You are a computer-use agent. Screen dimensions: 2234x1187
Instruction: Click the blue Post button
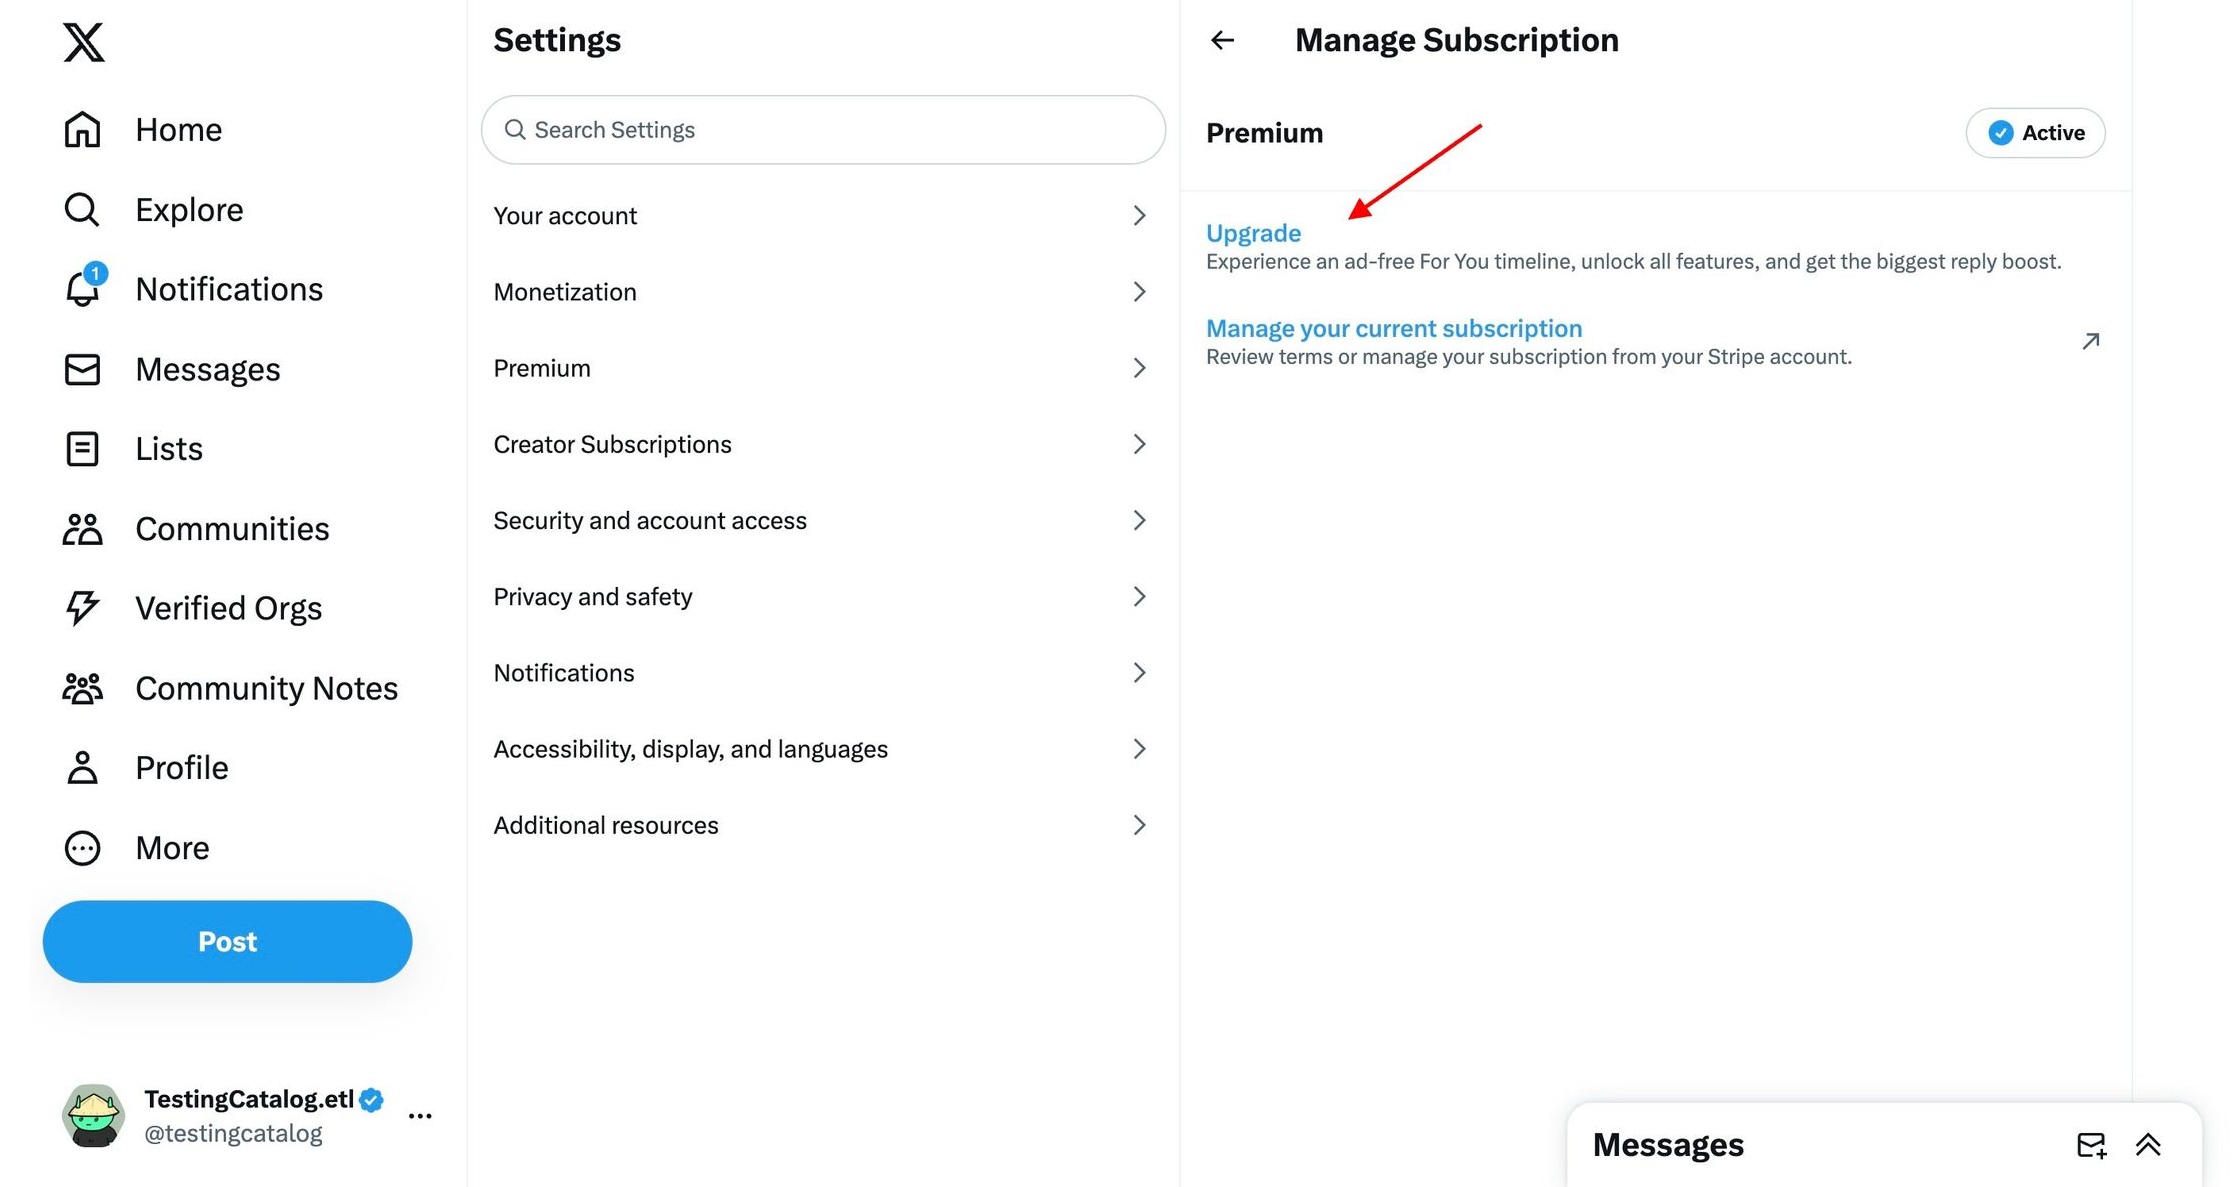click(x=227, y=942)
